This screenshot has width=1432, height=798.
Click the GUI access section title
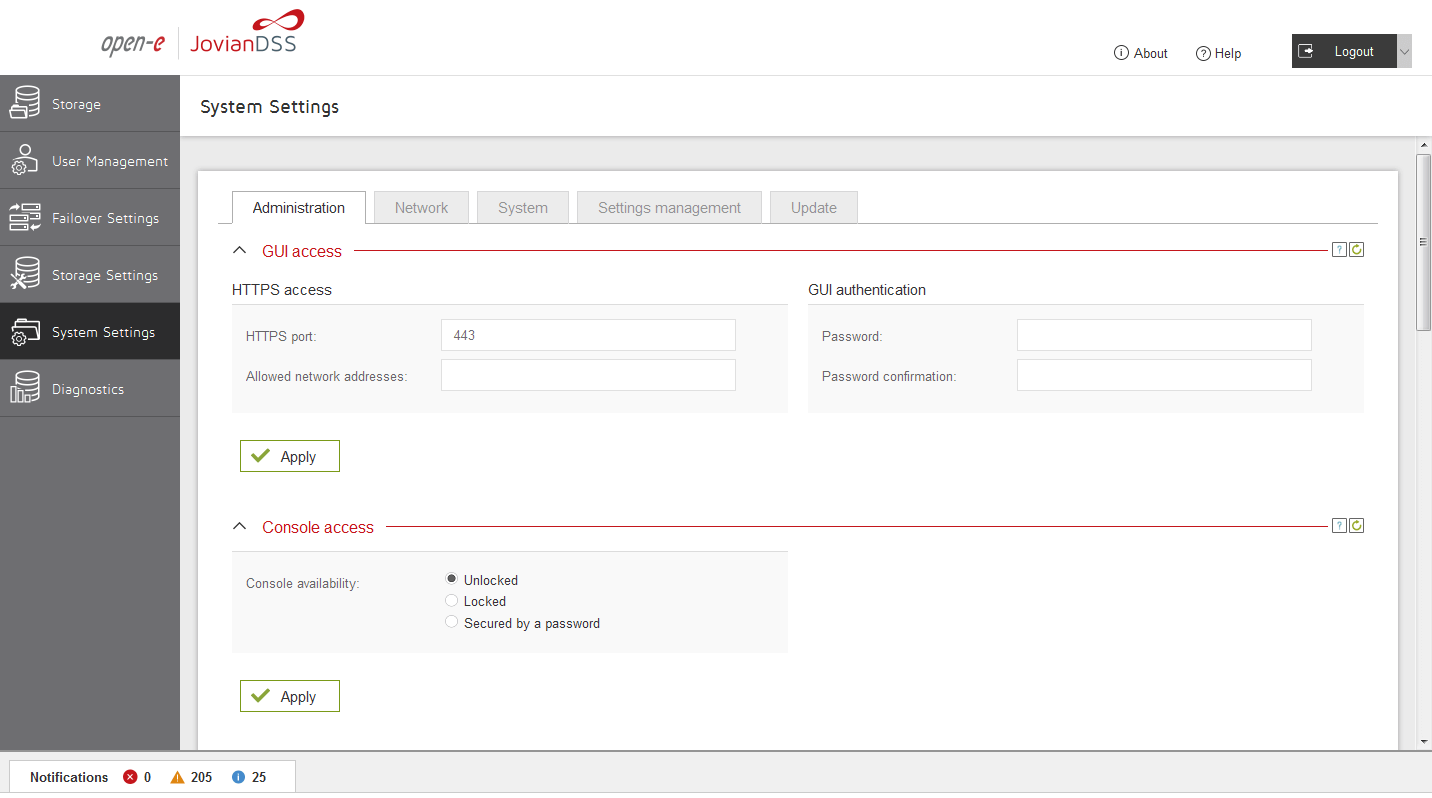[x=302, y=251]
